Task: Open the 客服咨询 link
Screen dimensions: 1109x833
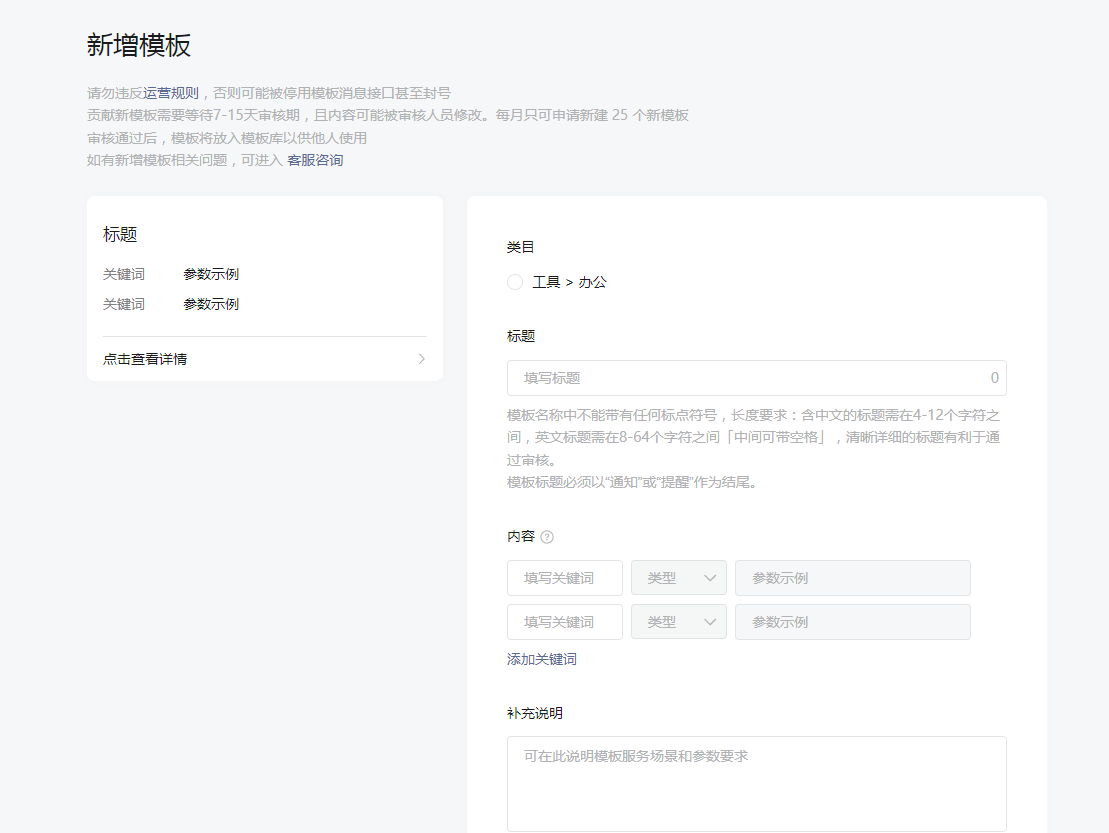Action: coord(315,160)
